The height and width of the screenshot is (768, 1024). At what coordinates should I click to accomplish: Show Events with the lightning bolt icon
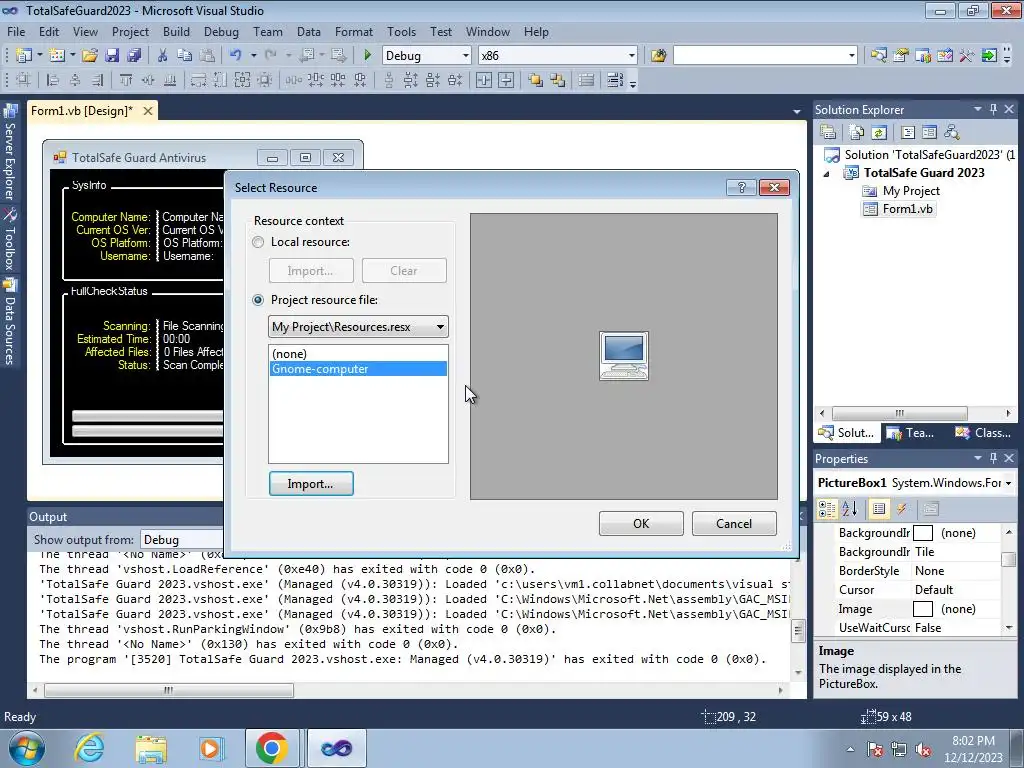[x=902, y=509]
